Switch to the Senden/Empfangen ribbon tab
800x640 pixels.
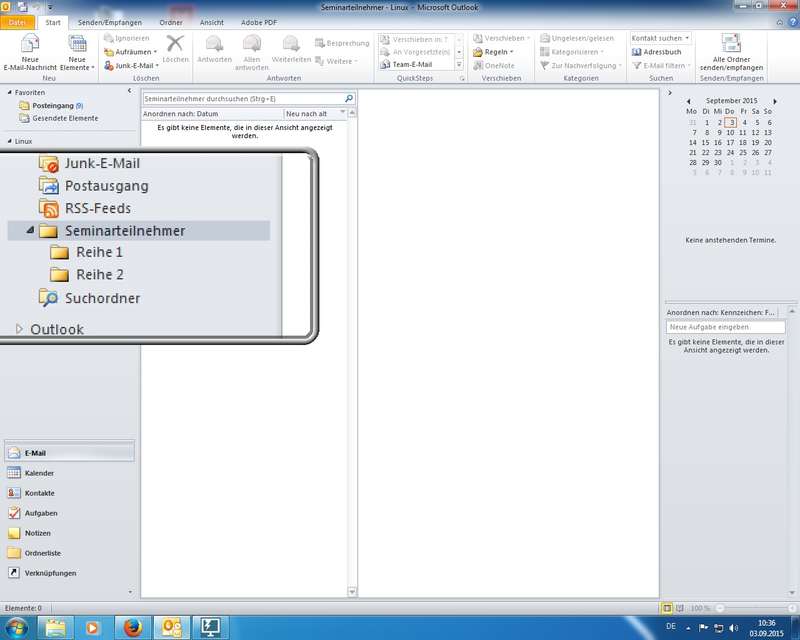109,22
